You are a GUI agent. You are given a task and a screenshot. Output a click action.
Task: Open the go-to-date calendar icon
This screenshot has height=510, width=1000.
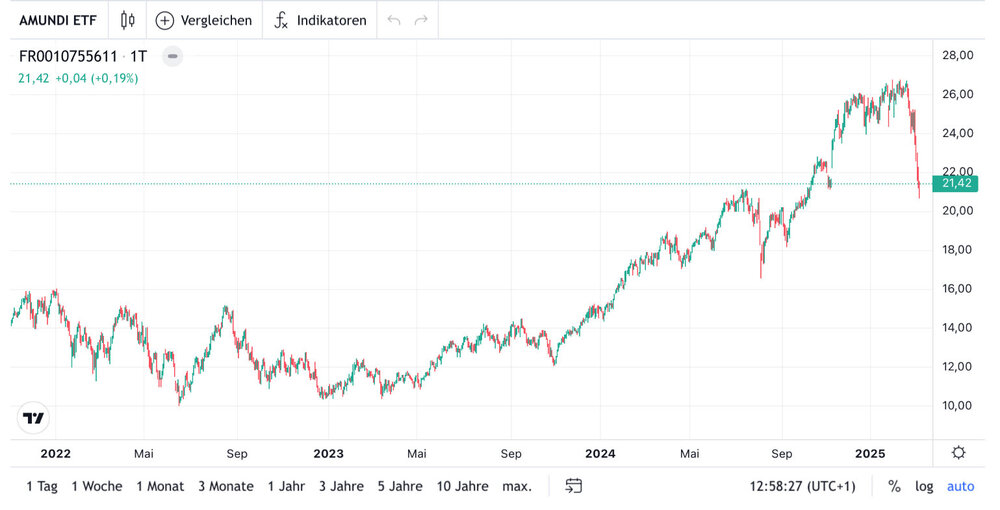click(x=574, y=486)
